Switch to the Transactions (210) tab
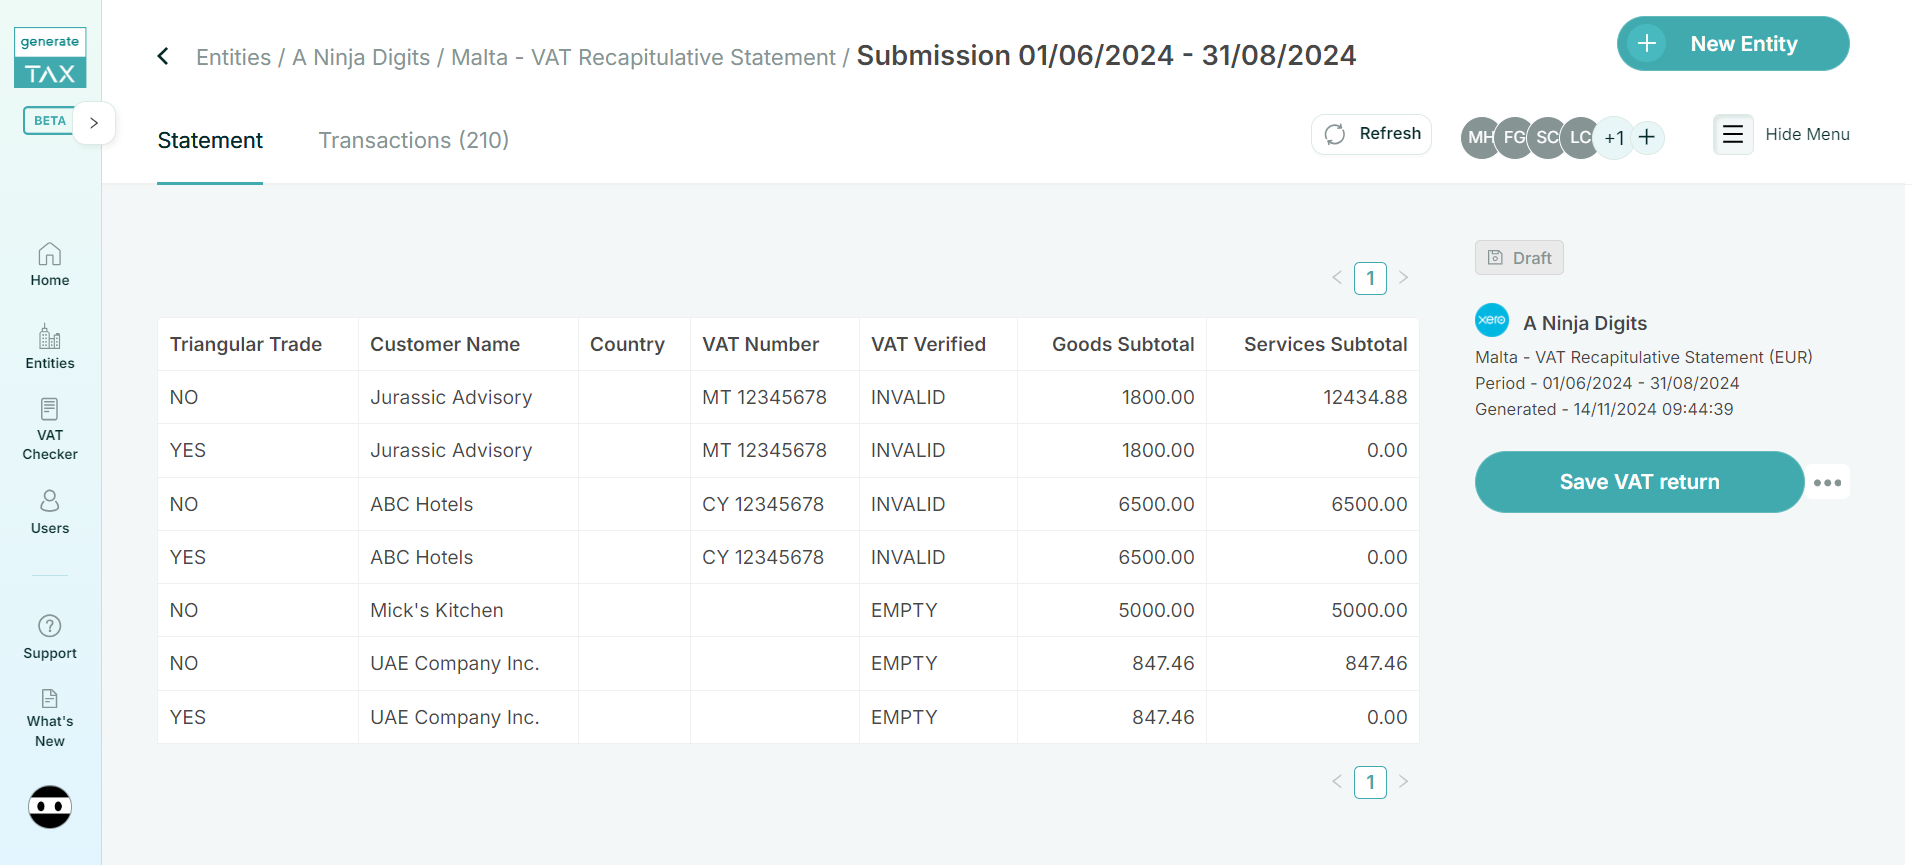This screenshot has width=1912, height=865. (413, 141)
